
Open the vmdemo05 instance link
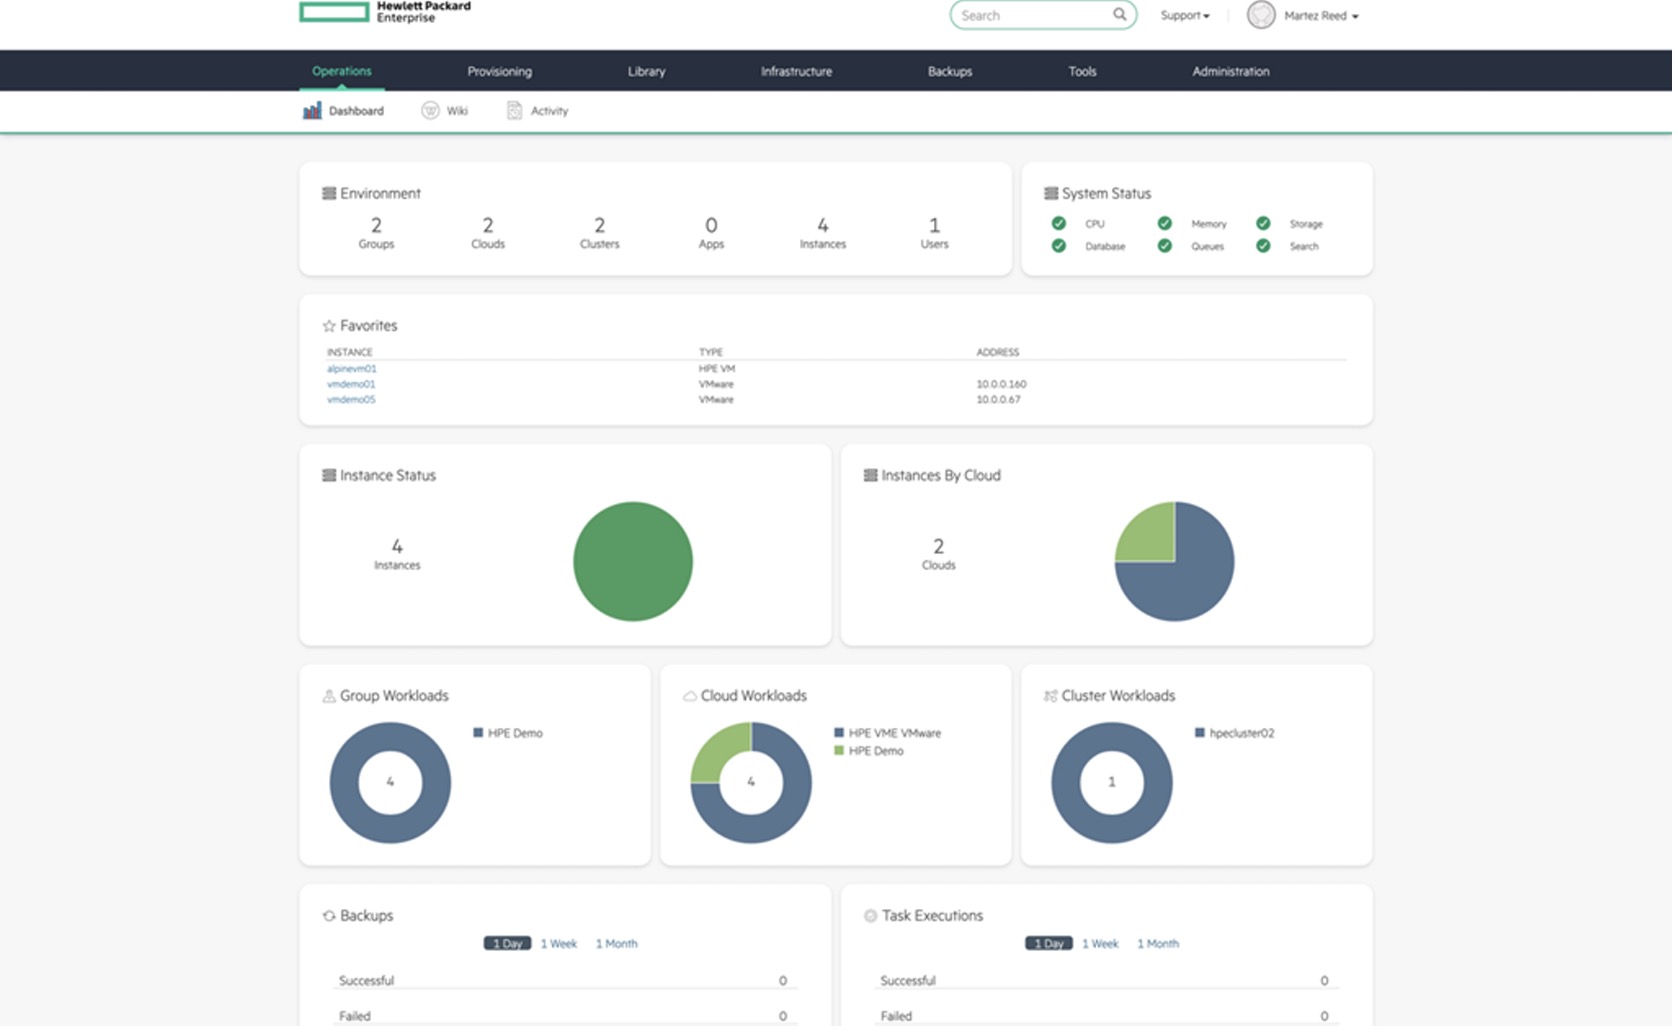point(351,400)
